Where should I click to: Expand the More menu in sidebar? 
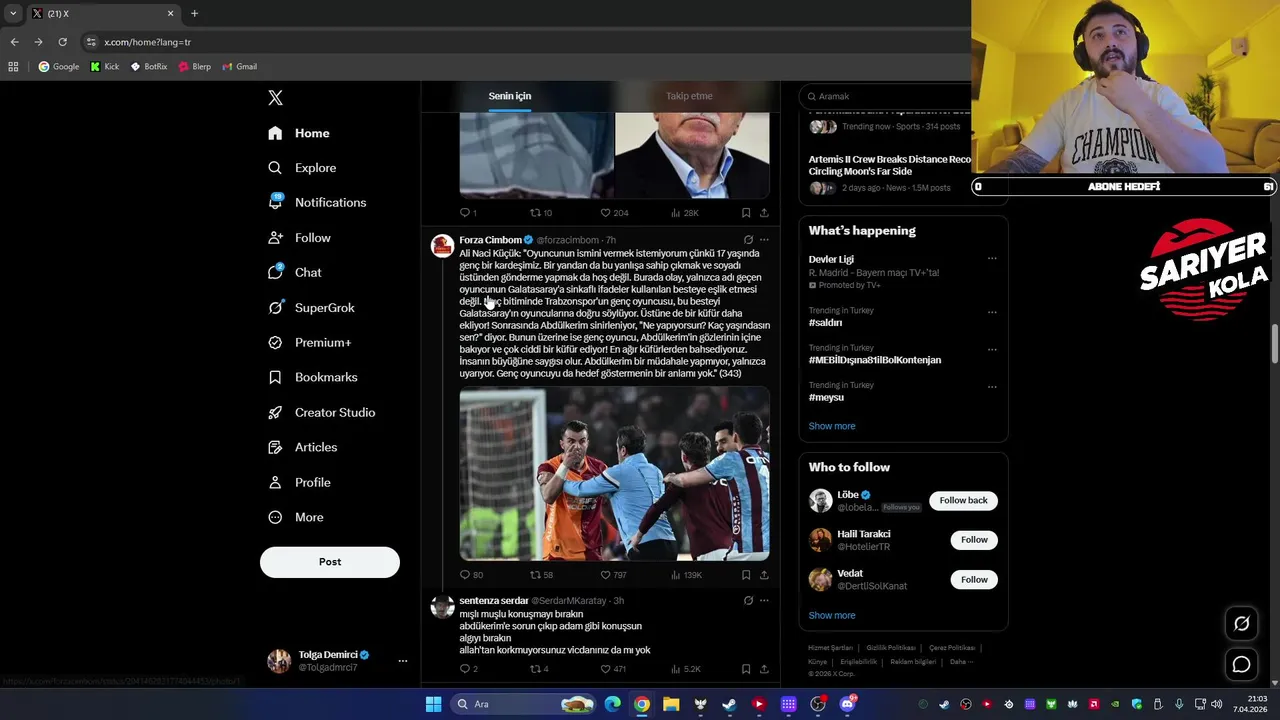coord(296,517)
